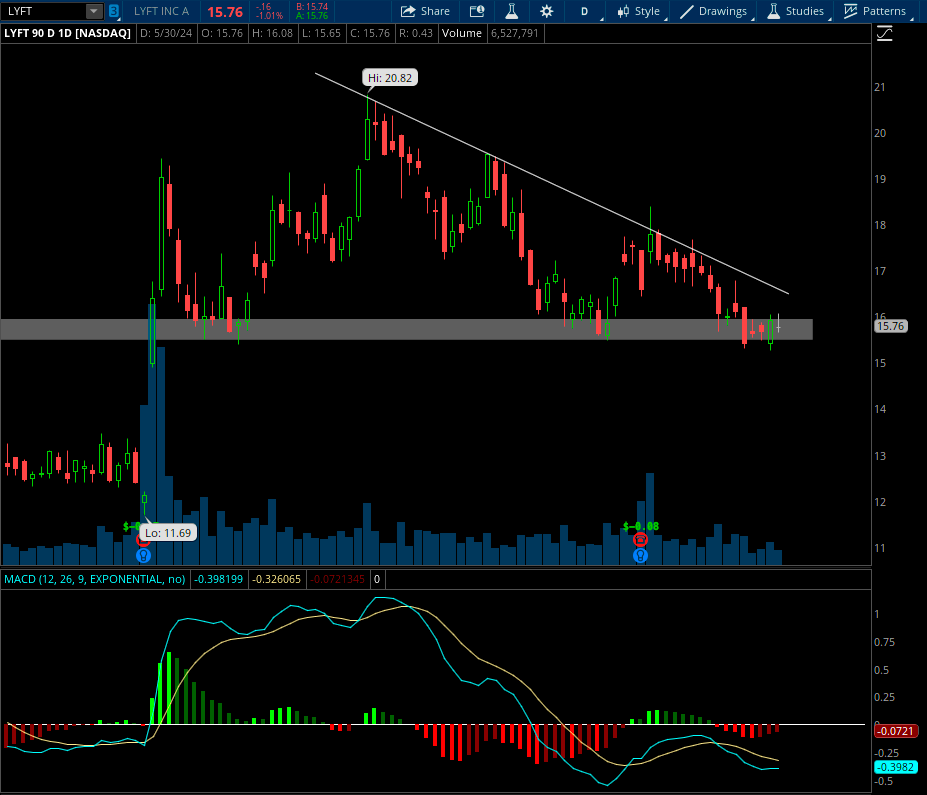Select the gray horizontal support zone
Screen dimensions: 927x795
(x=407, y=329)
